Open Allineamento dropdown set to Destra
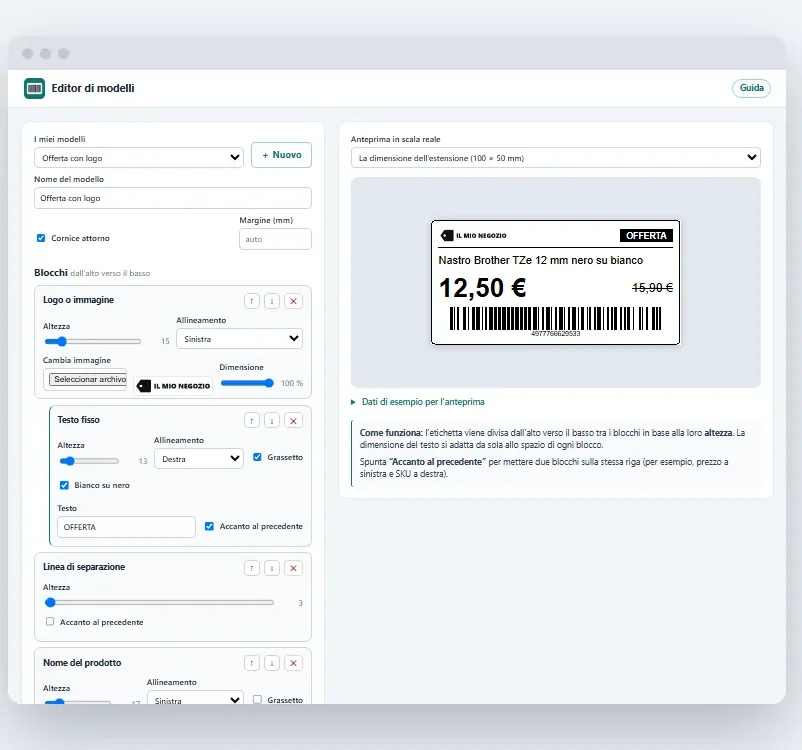 [199, 458]
